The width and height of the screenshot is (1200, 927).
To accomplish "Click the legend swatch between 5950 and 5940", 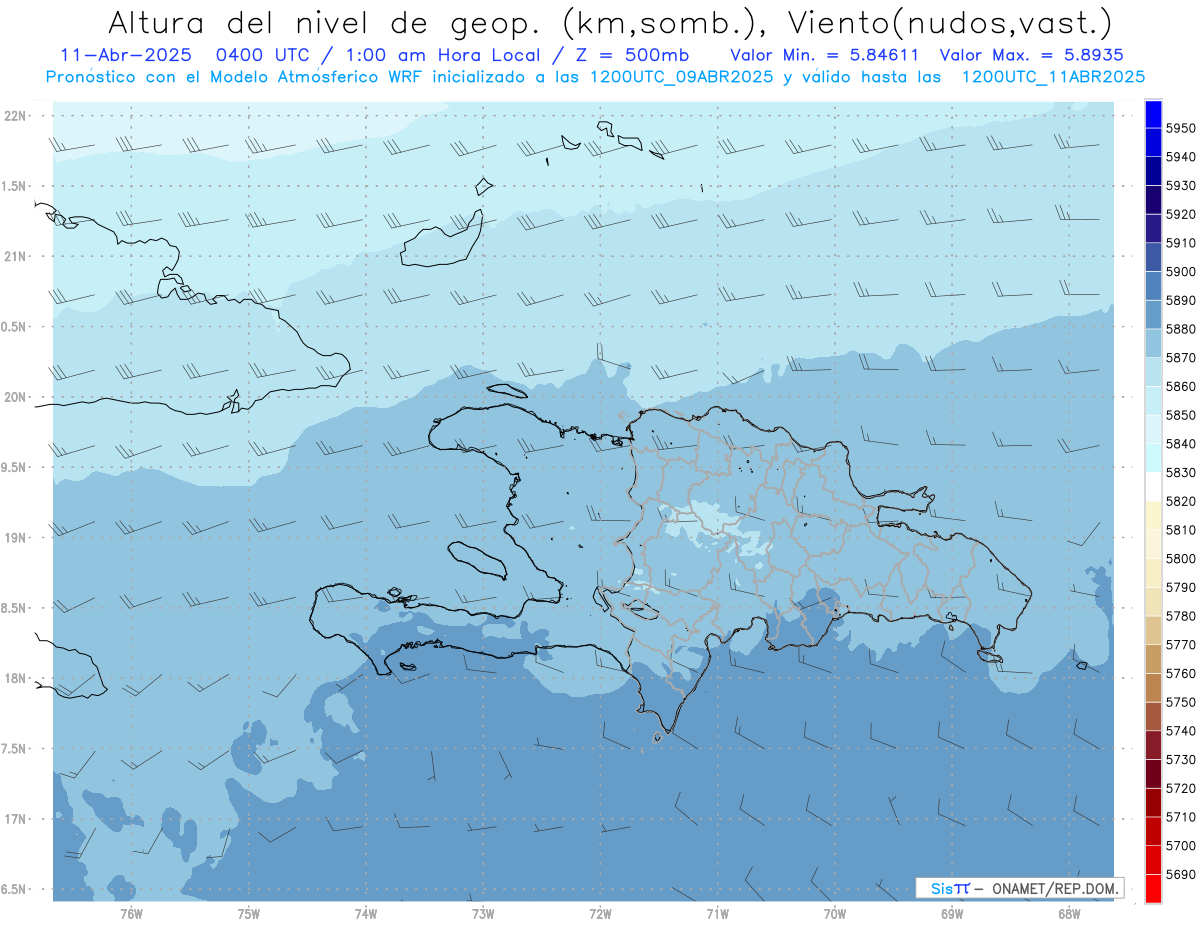I will click(1153, 143).
